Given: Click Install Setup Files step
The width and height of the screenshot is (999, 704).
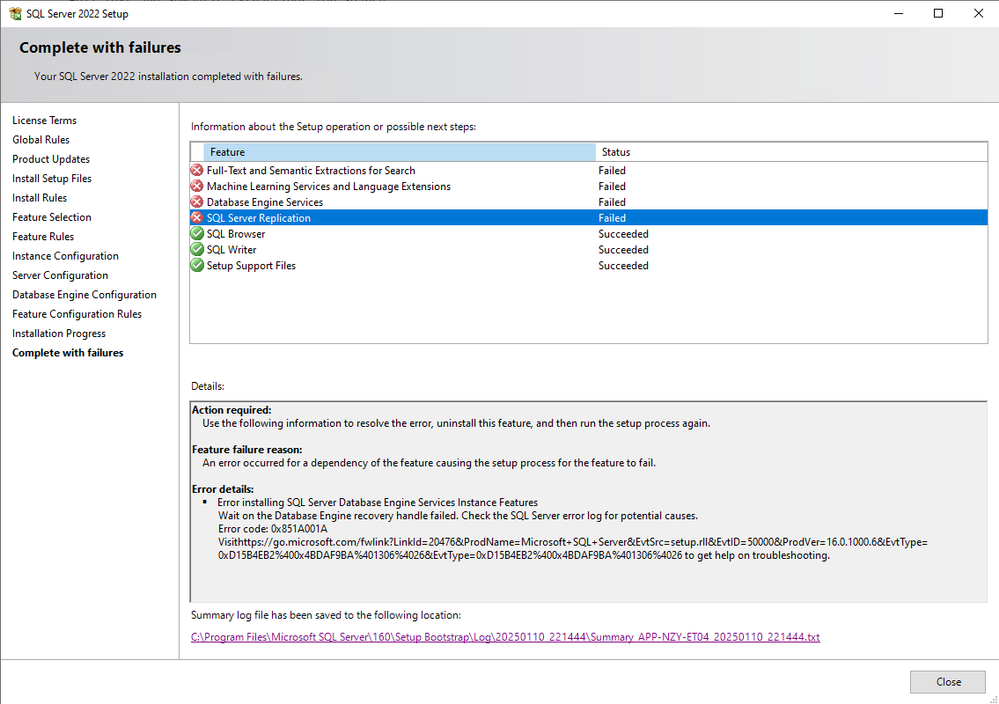Looking at the screenshot, I should [52, 178].
